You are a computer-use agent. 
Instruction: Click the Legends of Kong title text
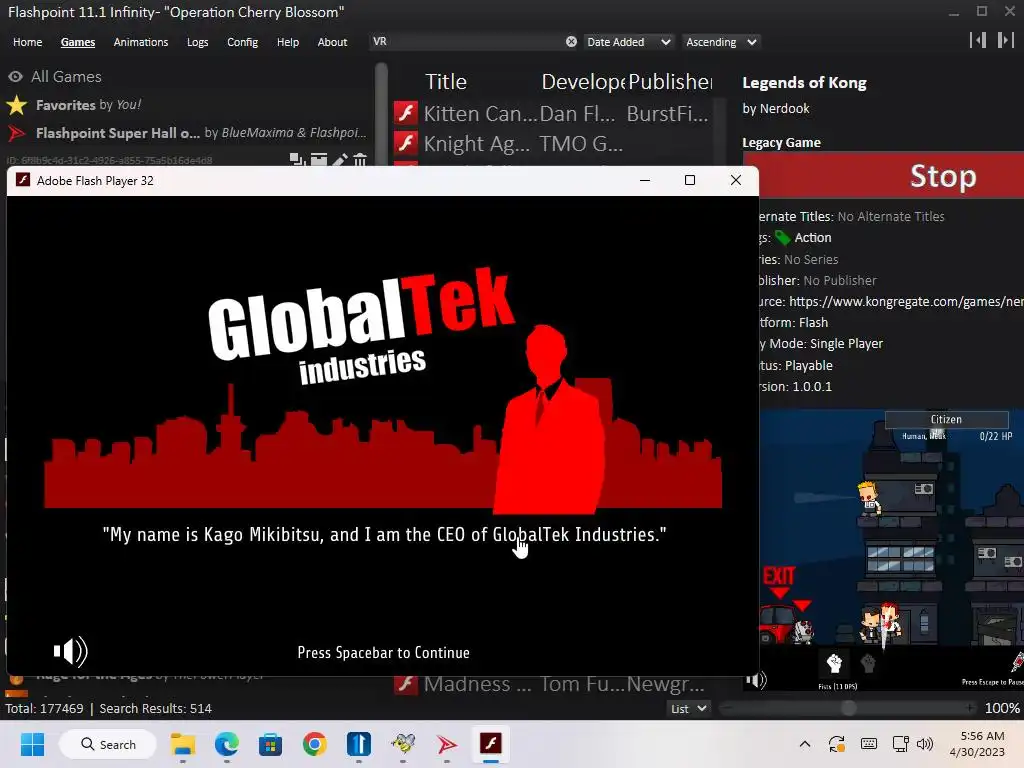[x=805, y=83]
